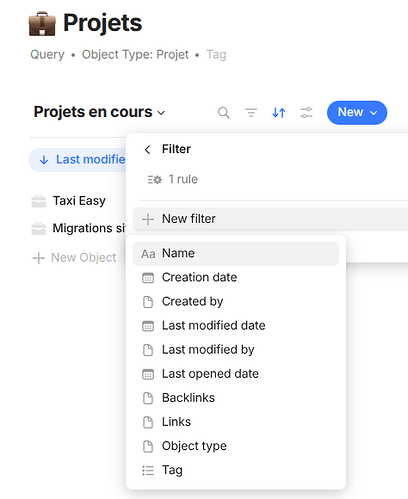Image resolution: width=408 pixels, height=499 pixels.
Task: Select Object type filter property
Action: tap(236, 446)
